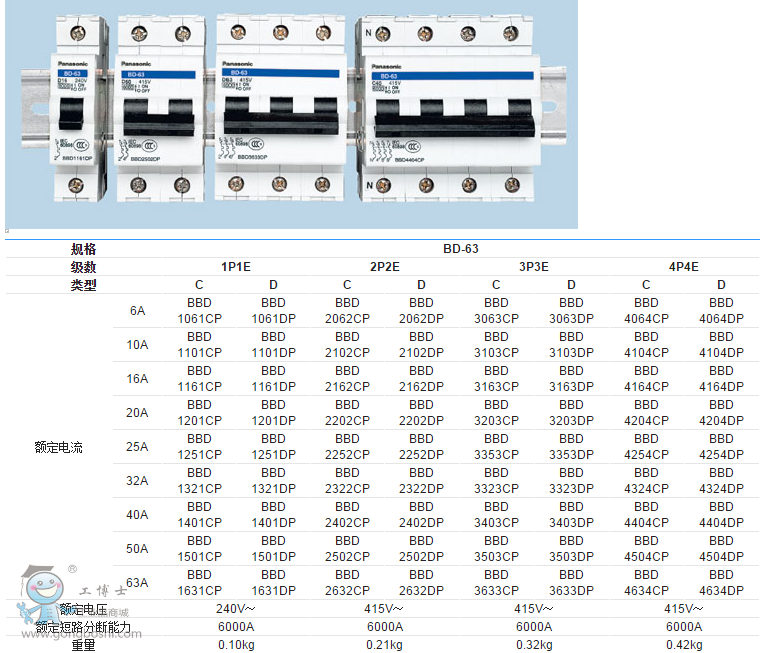Select model cell BBD 3633DP
761x653 pixels.
(571, 583)
